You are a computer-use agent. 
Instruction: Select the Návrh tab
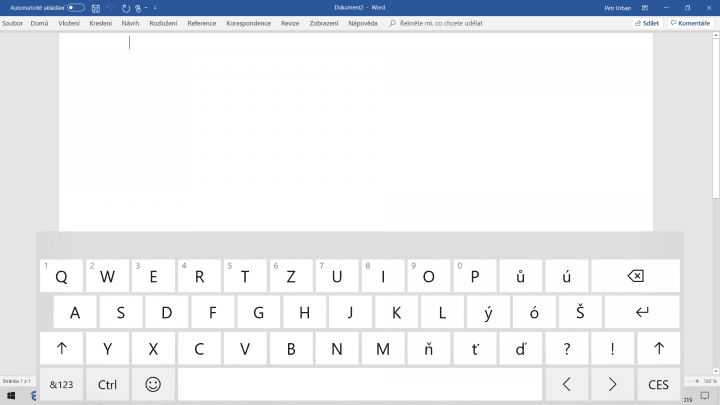coord(130,23)
